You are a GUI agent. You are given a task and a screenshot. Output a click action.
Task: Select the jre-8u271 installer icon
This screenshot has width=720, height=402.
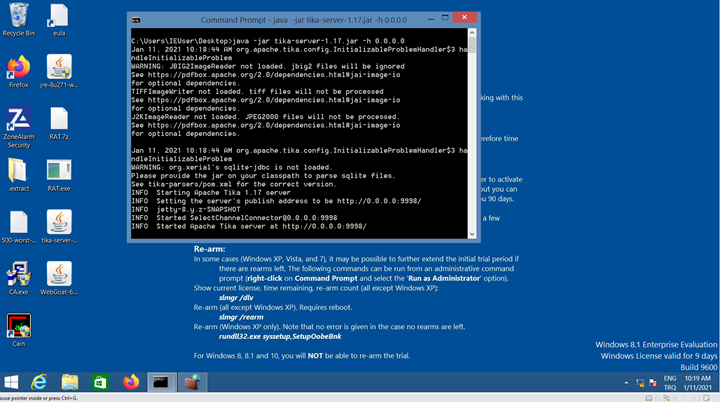(x=59, y=72)
